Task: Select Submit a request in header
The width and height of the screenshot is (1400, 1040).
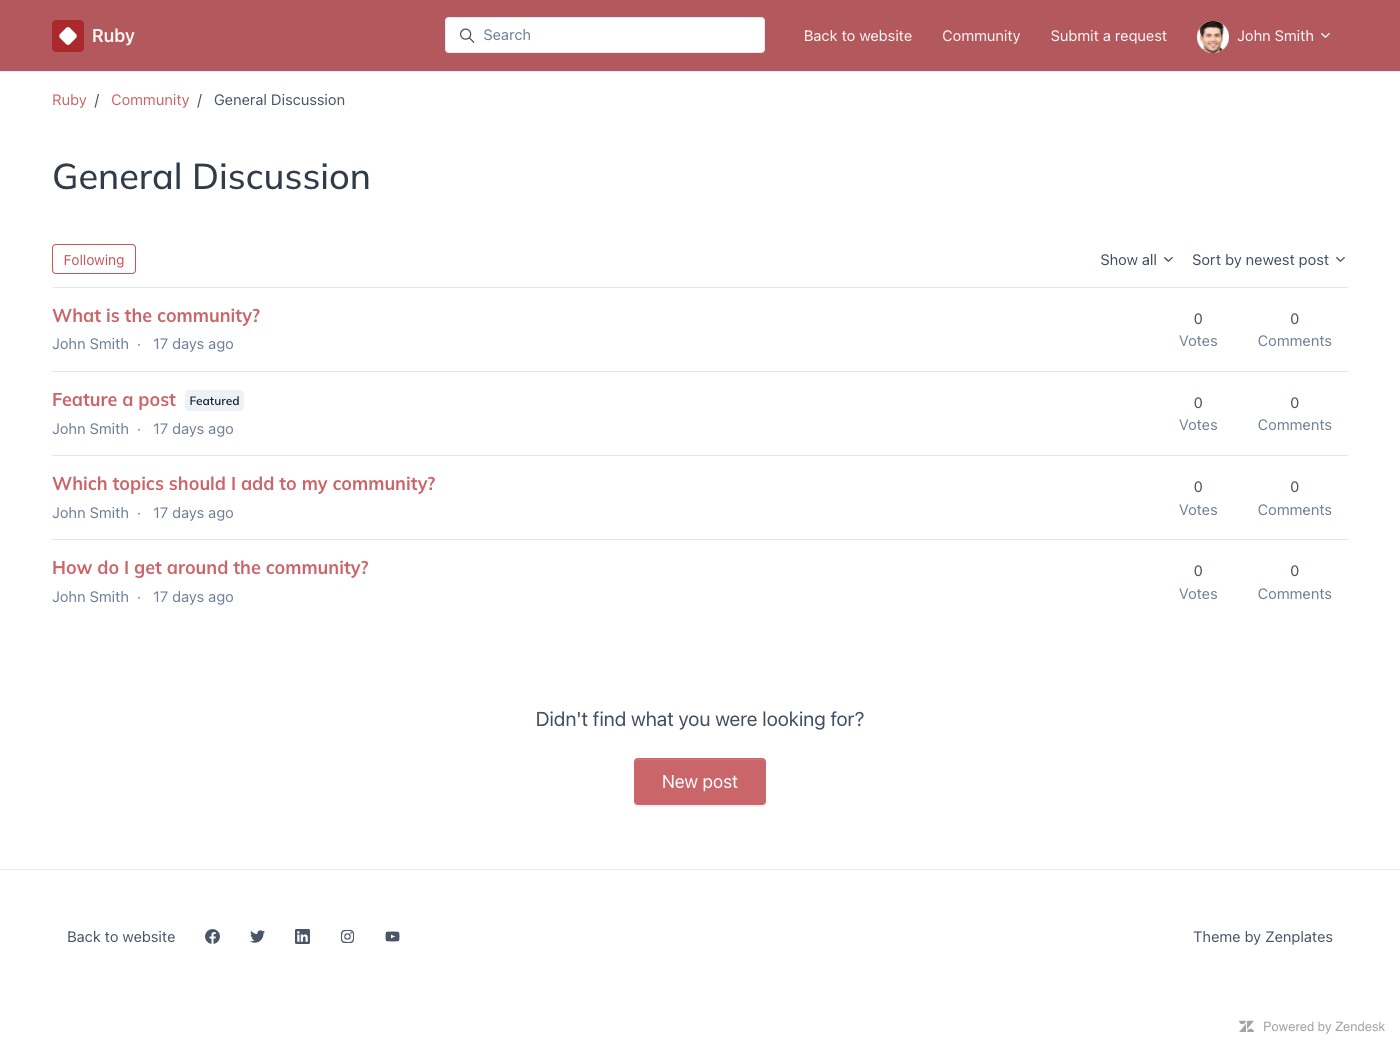Action: (x=1108, y=36)
